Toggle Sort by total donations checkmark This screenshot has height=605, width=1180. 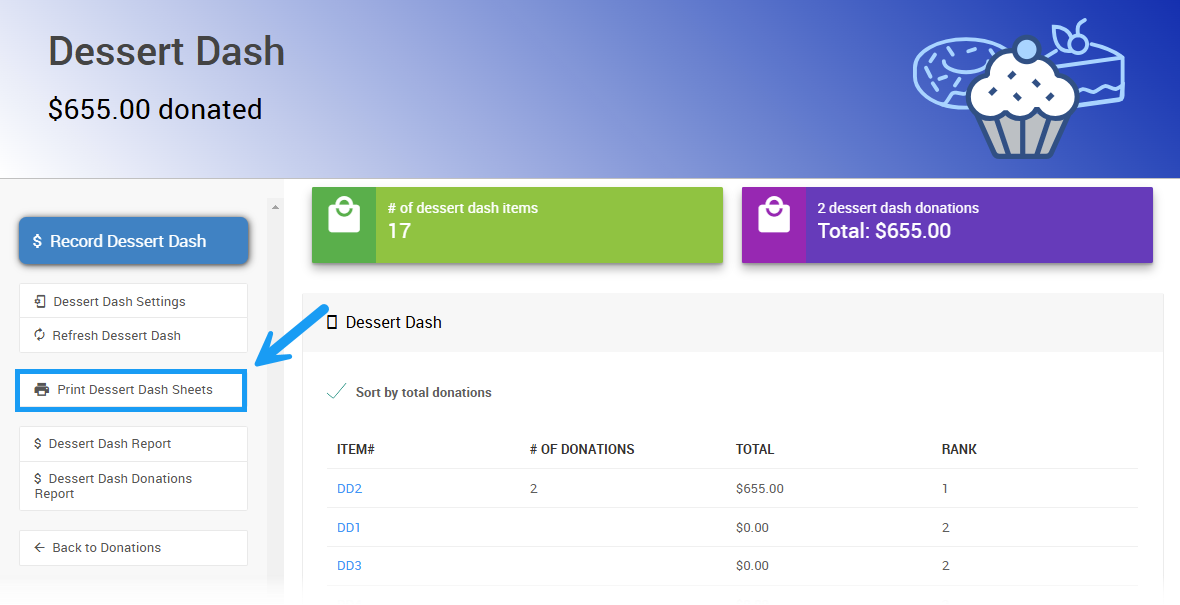(337, 392)
